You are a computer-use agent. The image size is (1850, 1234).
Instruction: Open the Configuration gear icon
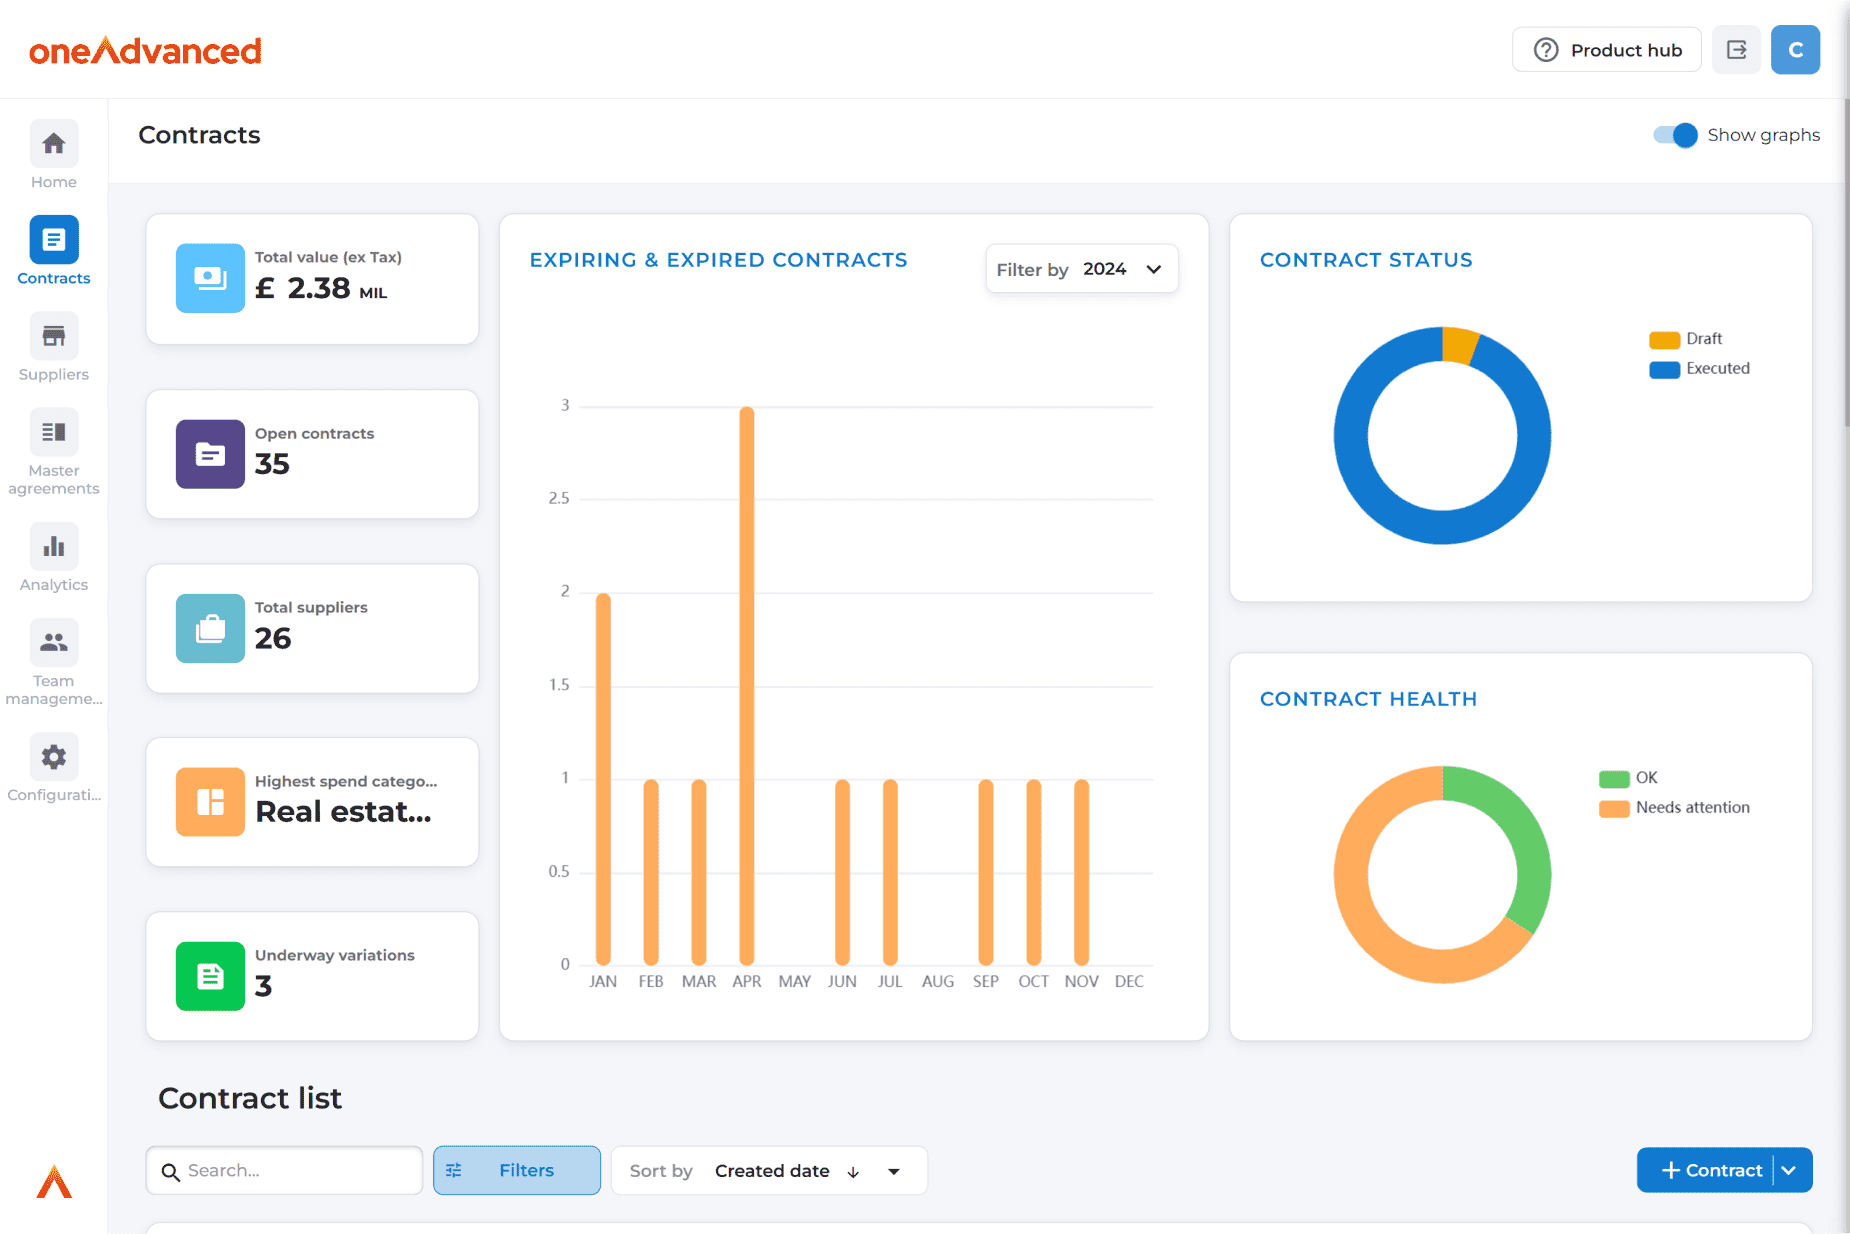[54, 758]
